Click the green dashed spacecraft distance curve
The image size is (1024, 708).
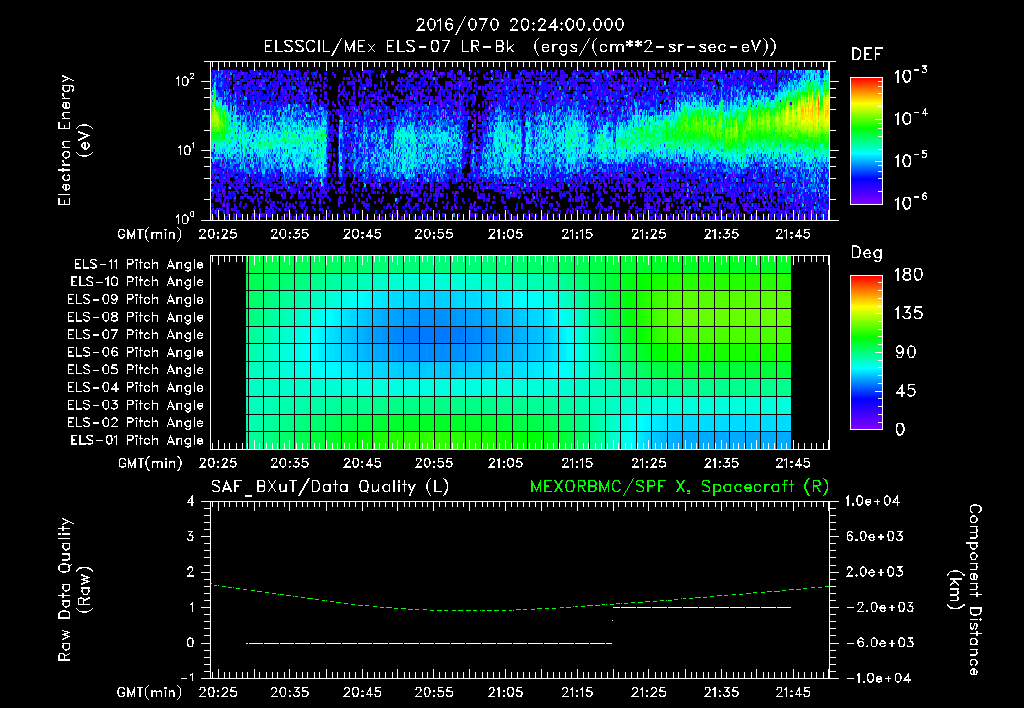click(520, 609)
